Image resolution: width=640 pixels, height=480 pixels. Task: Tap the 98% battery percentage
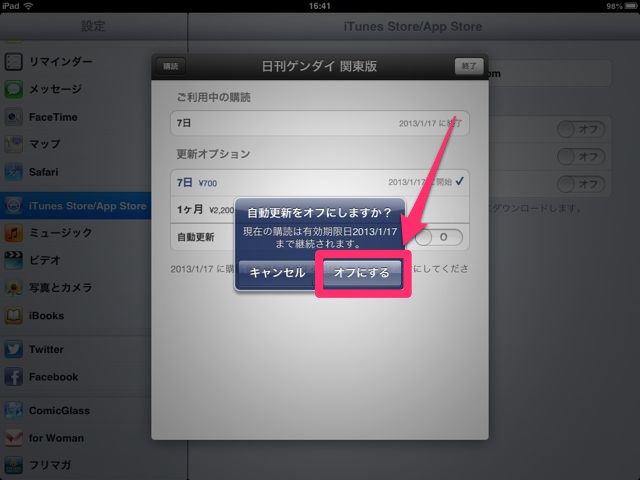point(614,6)
